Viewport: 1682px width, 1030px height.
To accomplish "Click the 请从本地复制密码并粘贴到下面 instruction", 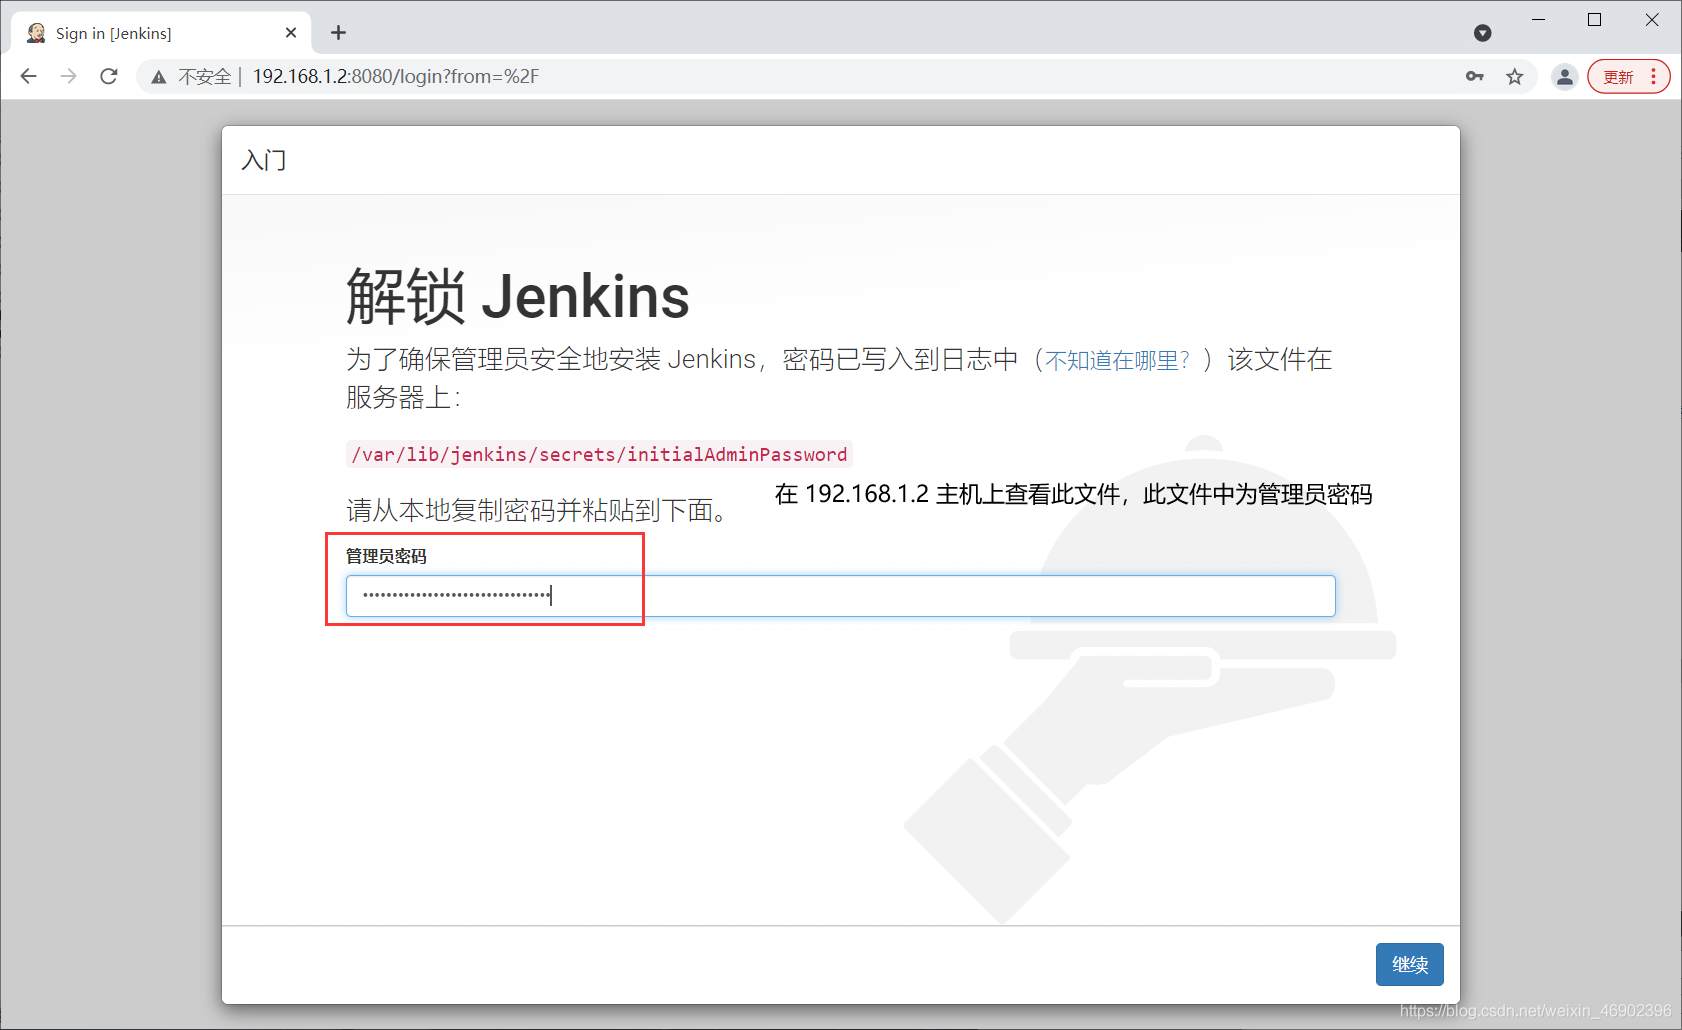I will [x=537, y=511].
